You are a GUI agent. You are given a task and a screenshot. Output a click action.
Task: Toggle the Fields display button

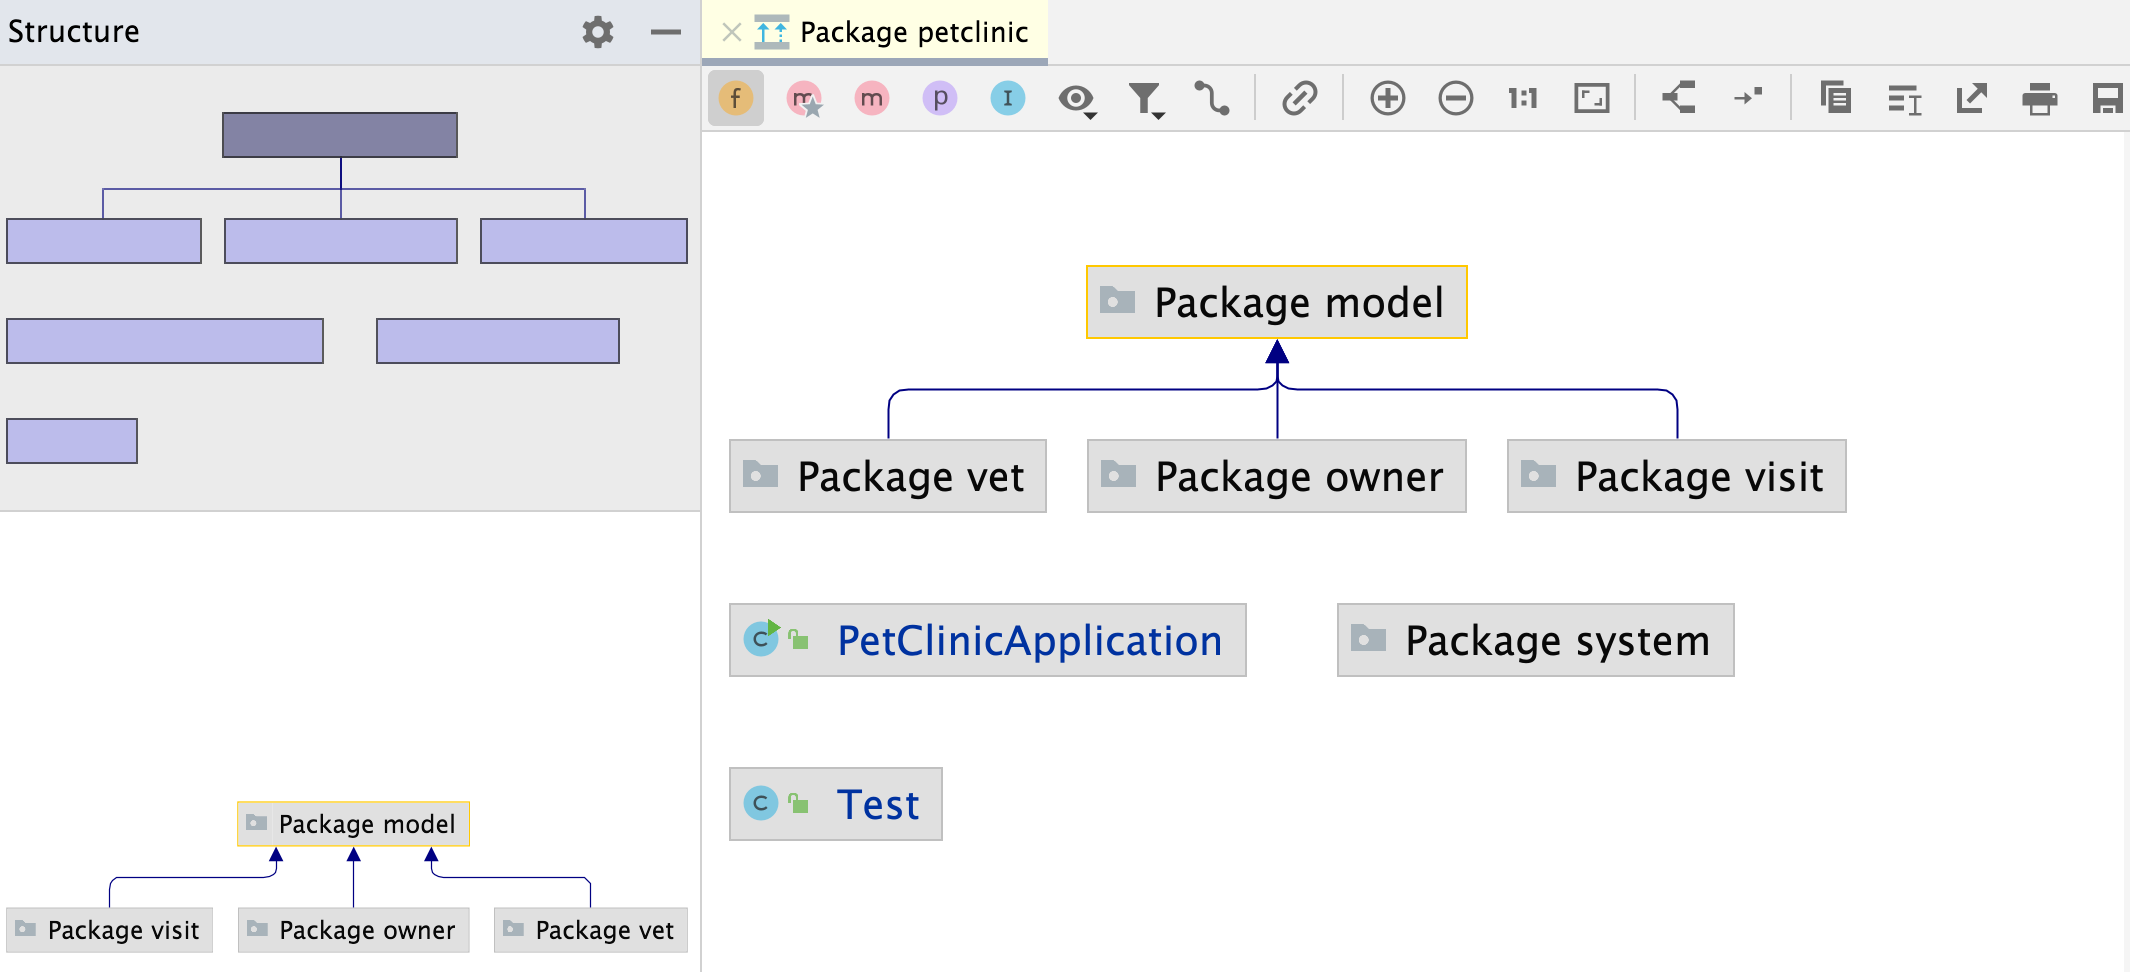pyautogui.click(x=736, y=98)
